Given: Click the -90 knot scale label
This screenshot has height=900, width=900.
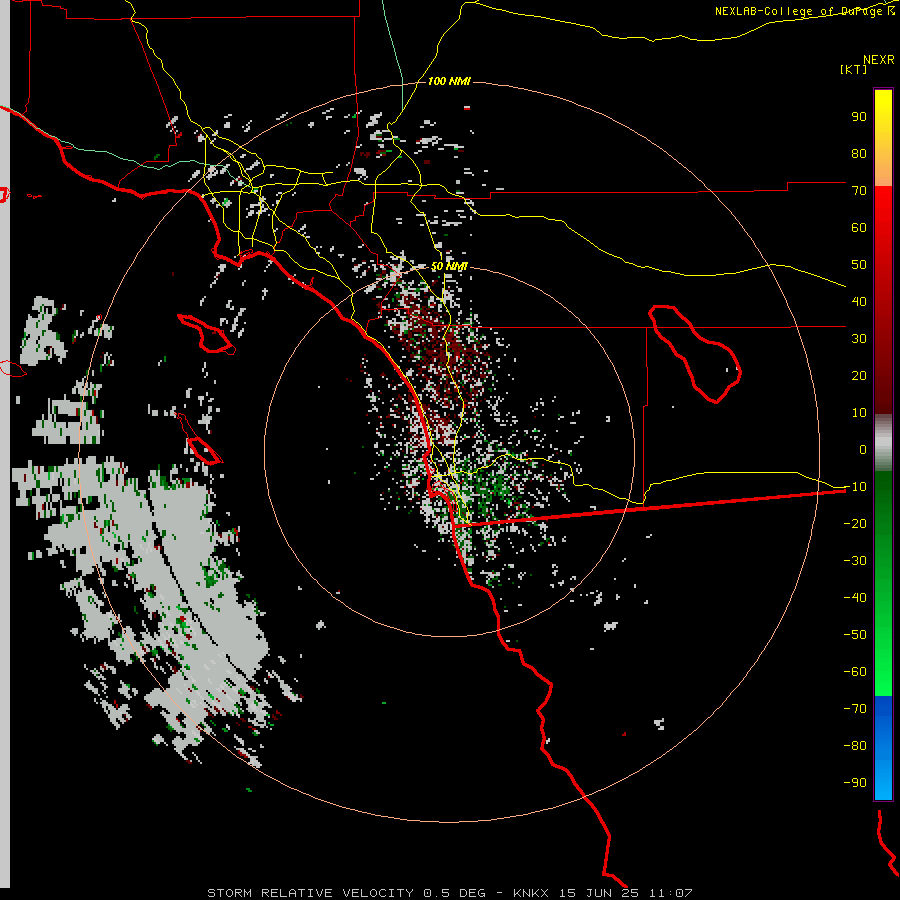Looking at the screenshot, I should tap(855, 783).
